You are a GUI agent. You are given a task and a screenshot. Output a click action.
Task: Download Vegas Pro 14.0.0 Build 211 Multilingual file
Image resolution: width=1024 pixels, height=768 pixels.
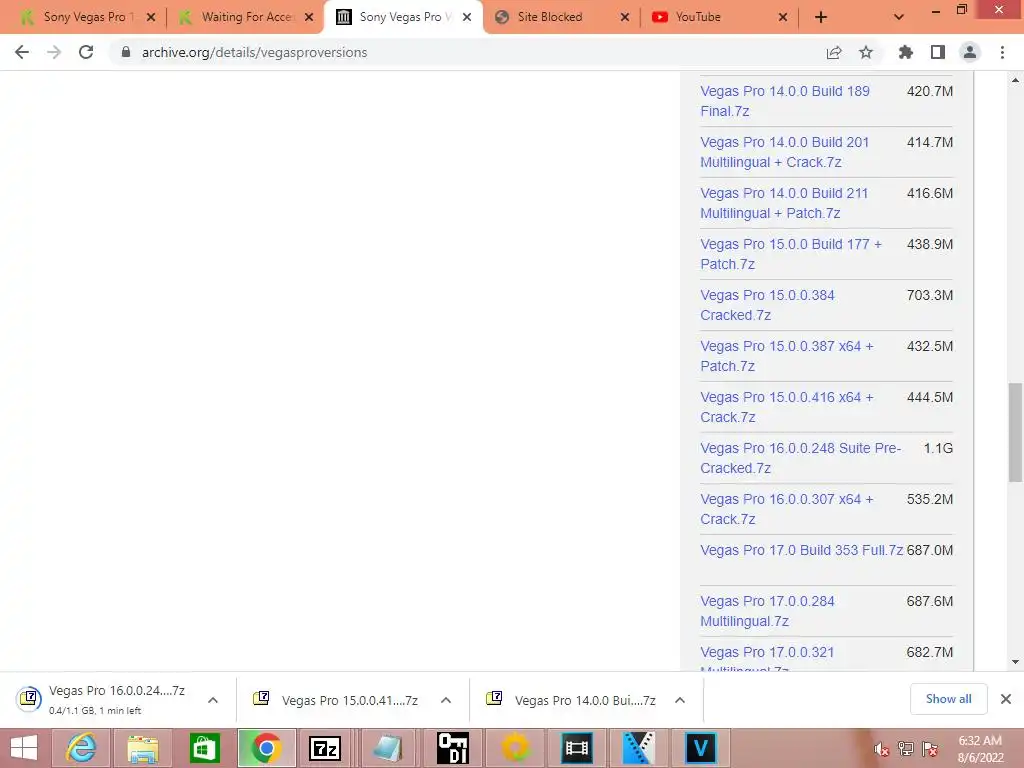coord(784,203)
